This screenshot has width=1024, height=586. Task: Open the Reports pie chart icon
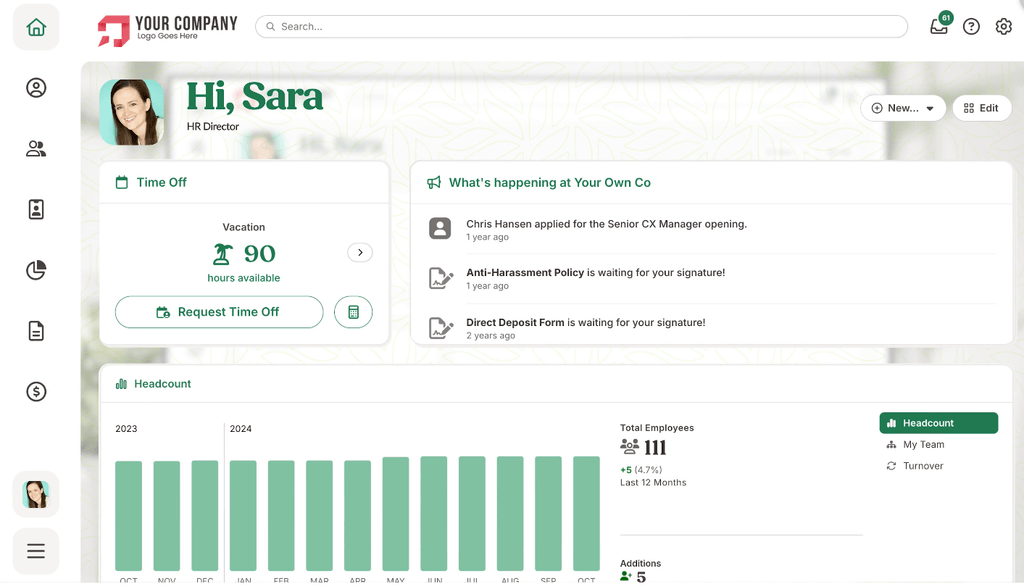click(36, 270)
